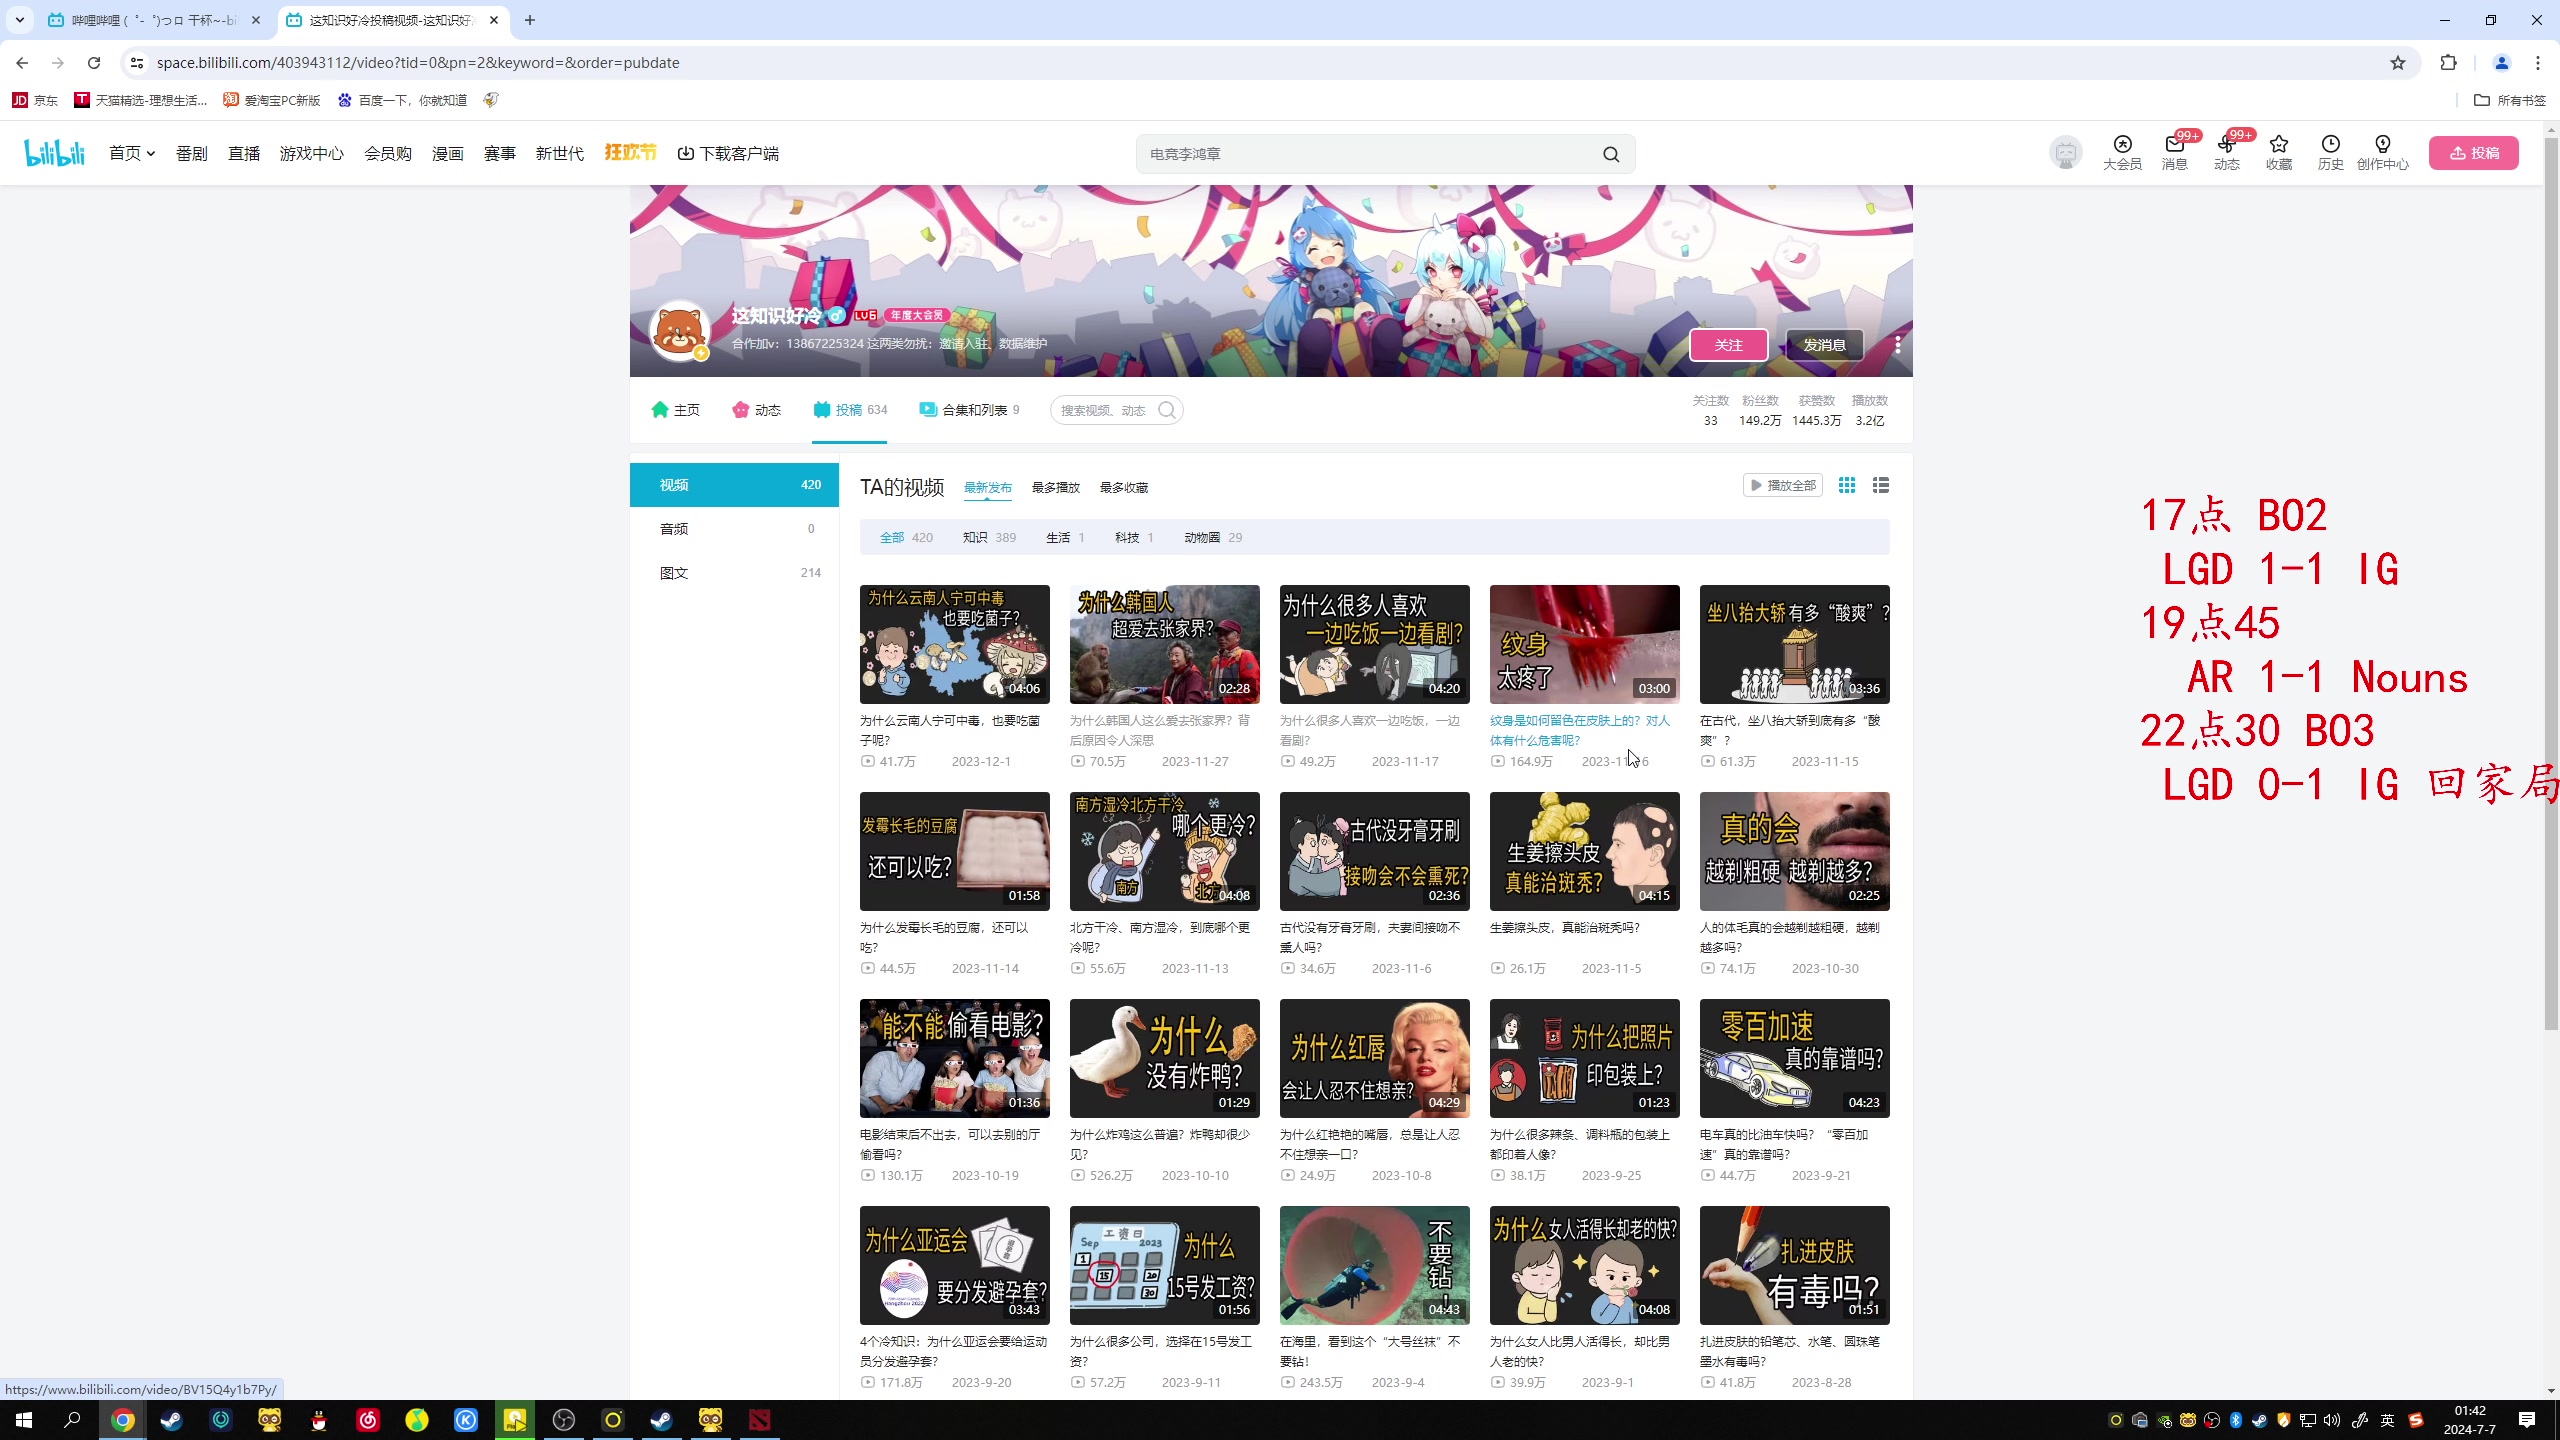Open the 历史 history clock icon
Image resolution: width=2560 pixels, height=1440 pixels.
2330,145
